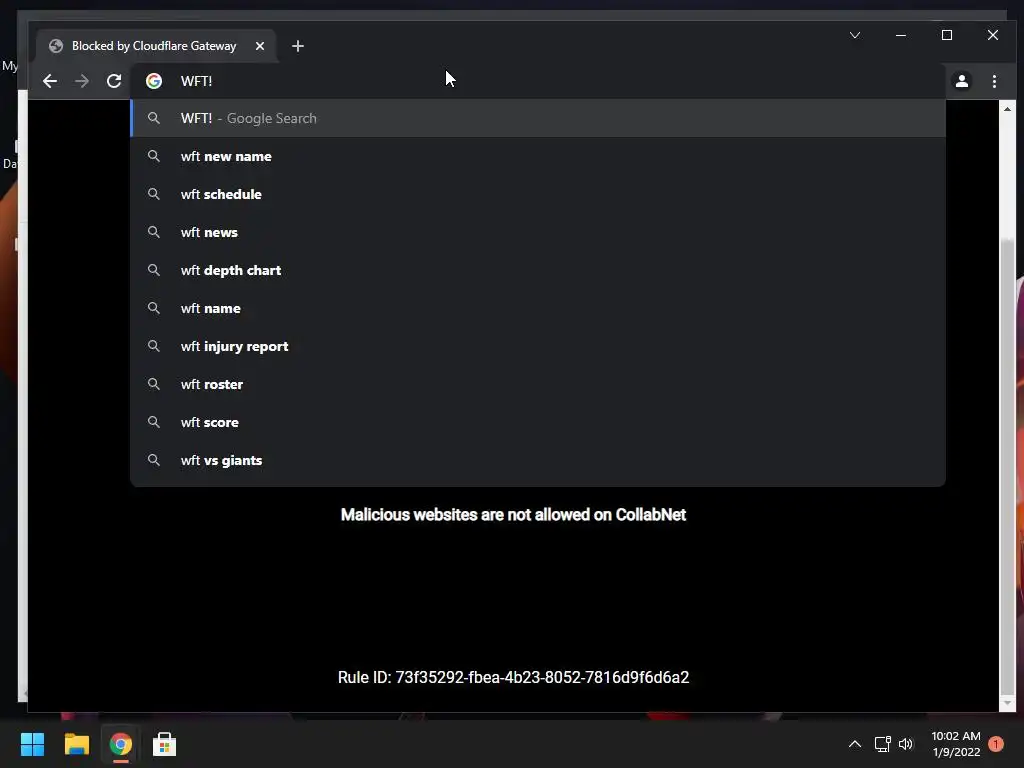1024x768 pixels.
Task: Click search icon beside wft depth chart
Action: tap(153, 270)
